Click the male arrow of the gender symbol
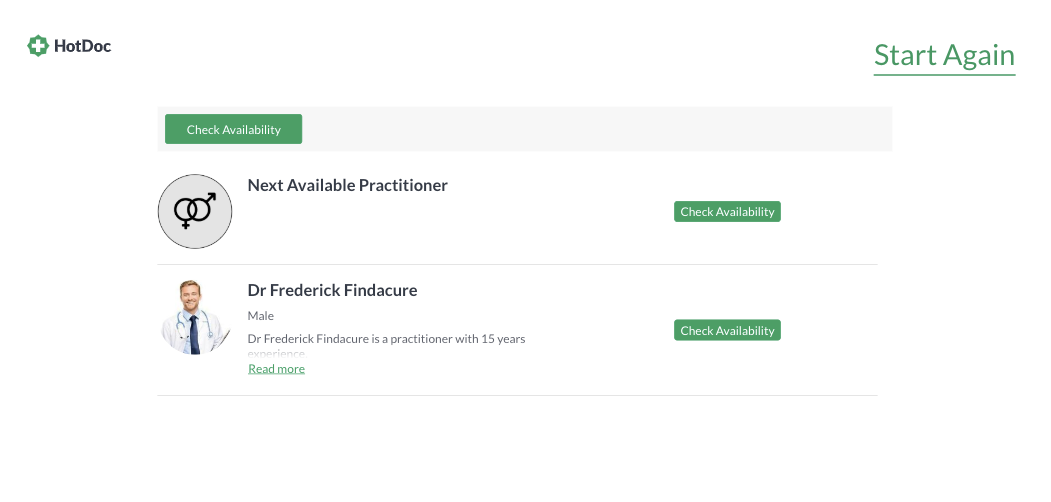The height and width of the screenshot is (502, 1051). 210,198
